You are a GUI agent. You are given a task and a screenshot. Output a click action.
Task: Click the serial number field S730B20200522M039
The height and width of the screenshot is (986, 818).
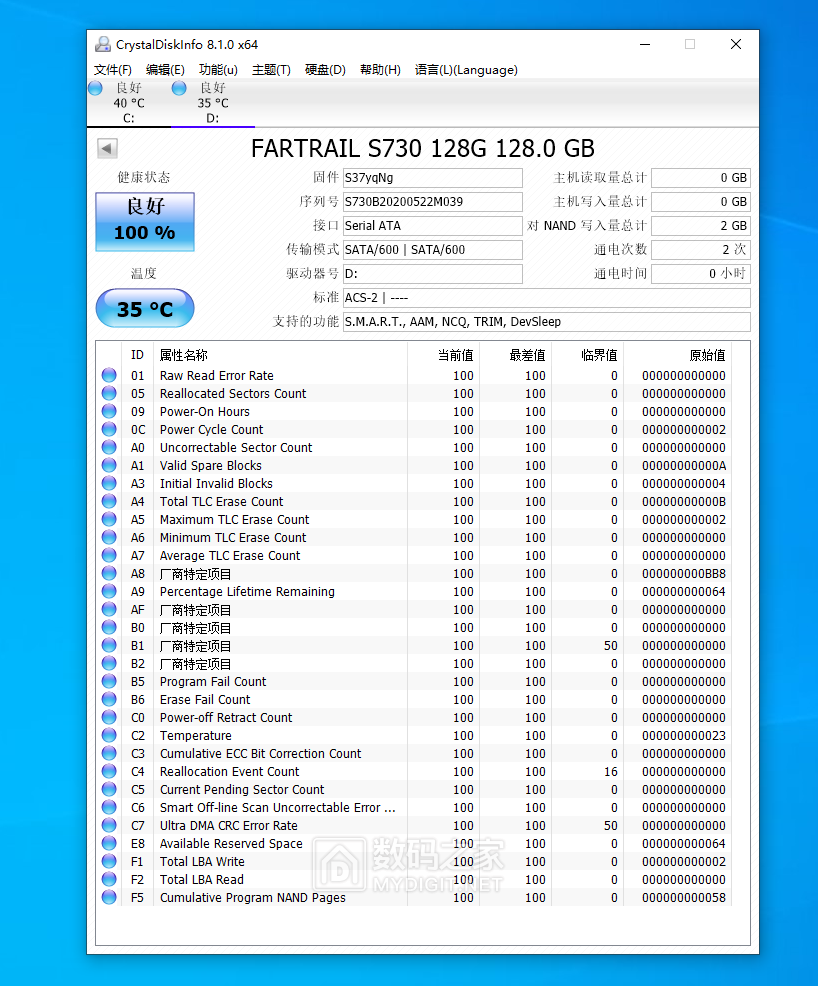pyautogui.click(x=433, y=202)
